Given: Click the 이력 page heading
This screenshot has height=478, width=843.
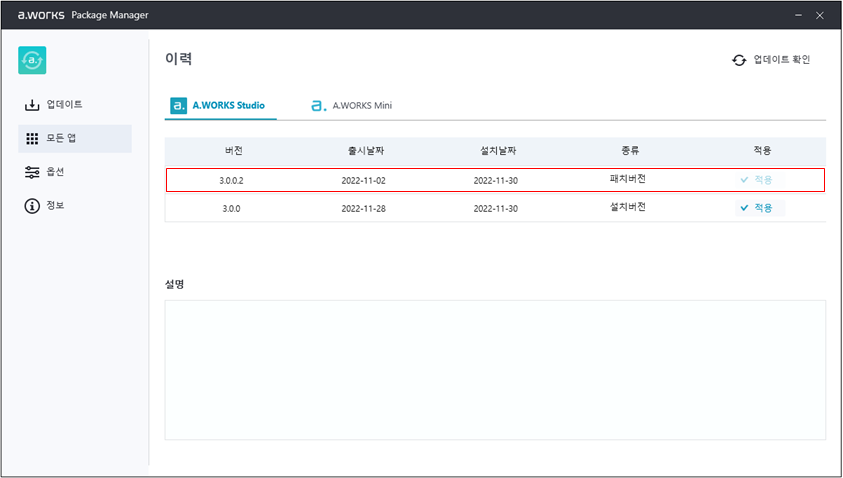Looking at the screenshot, I should point(178,59).
